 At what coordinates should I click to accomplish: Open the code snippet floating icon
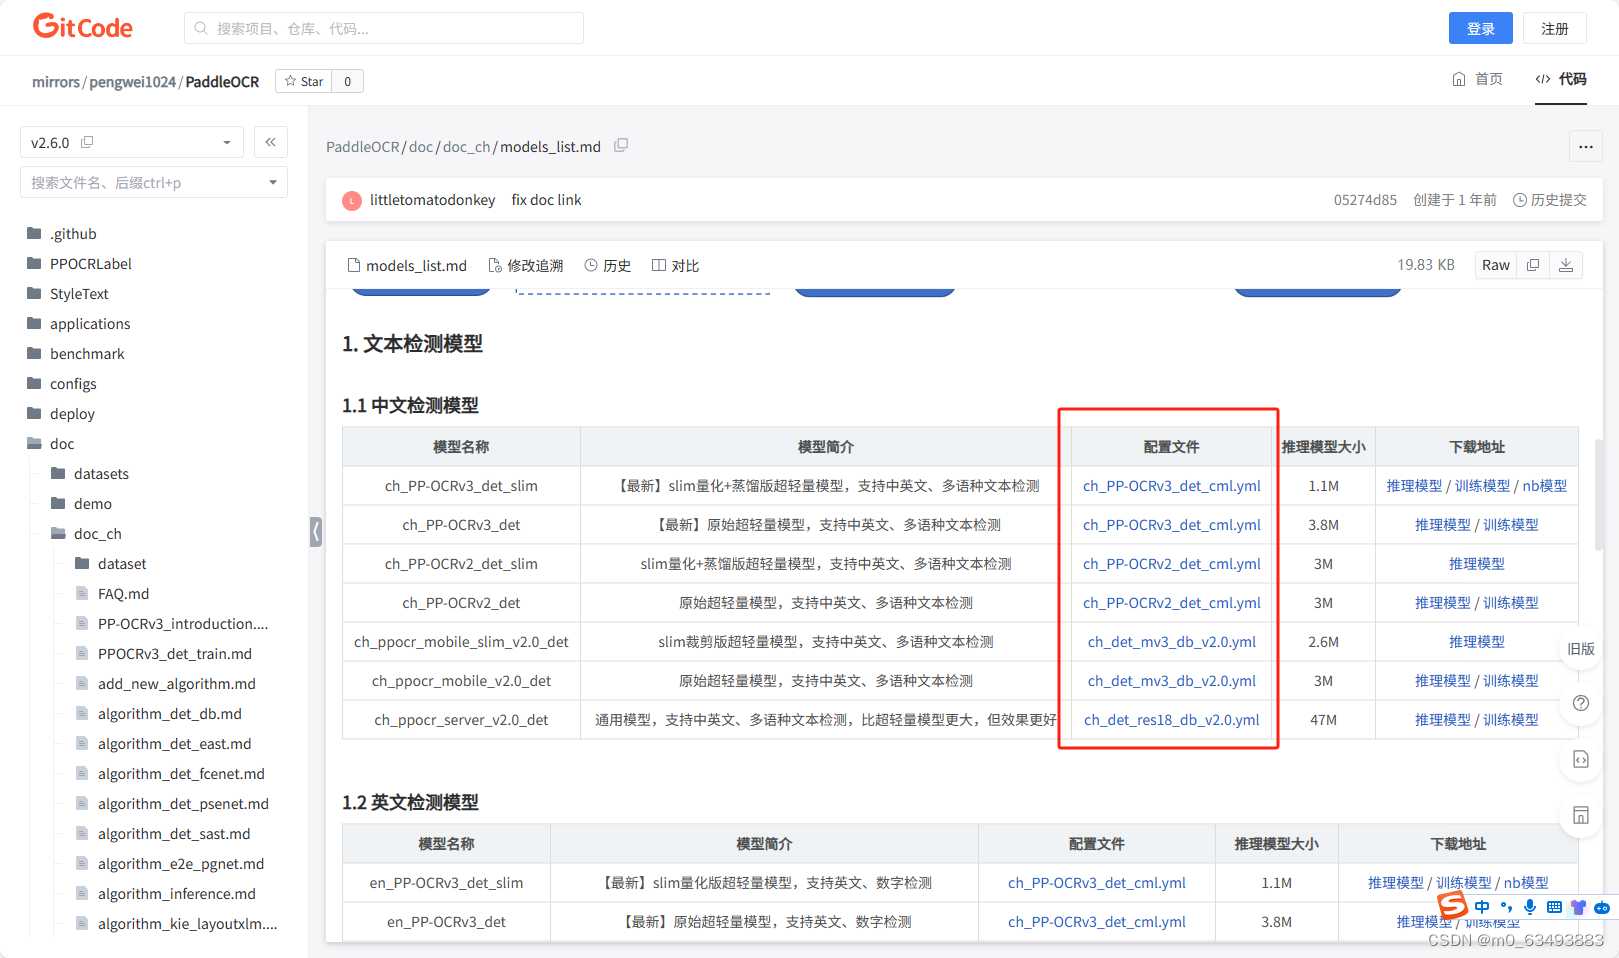coord(1581,759)
